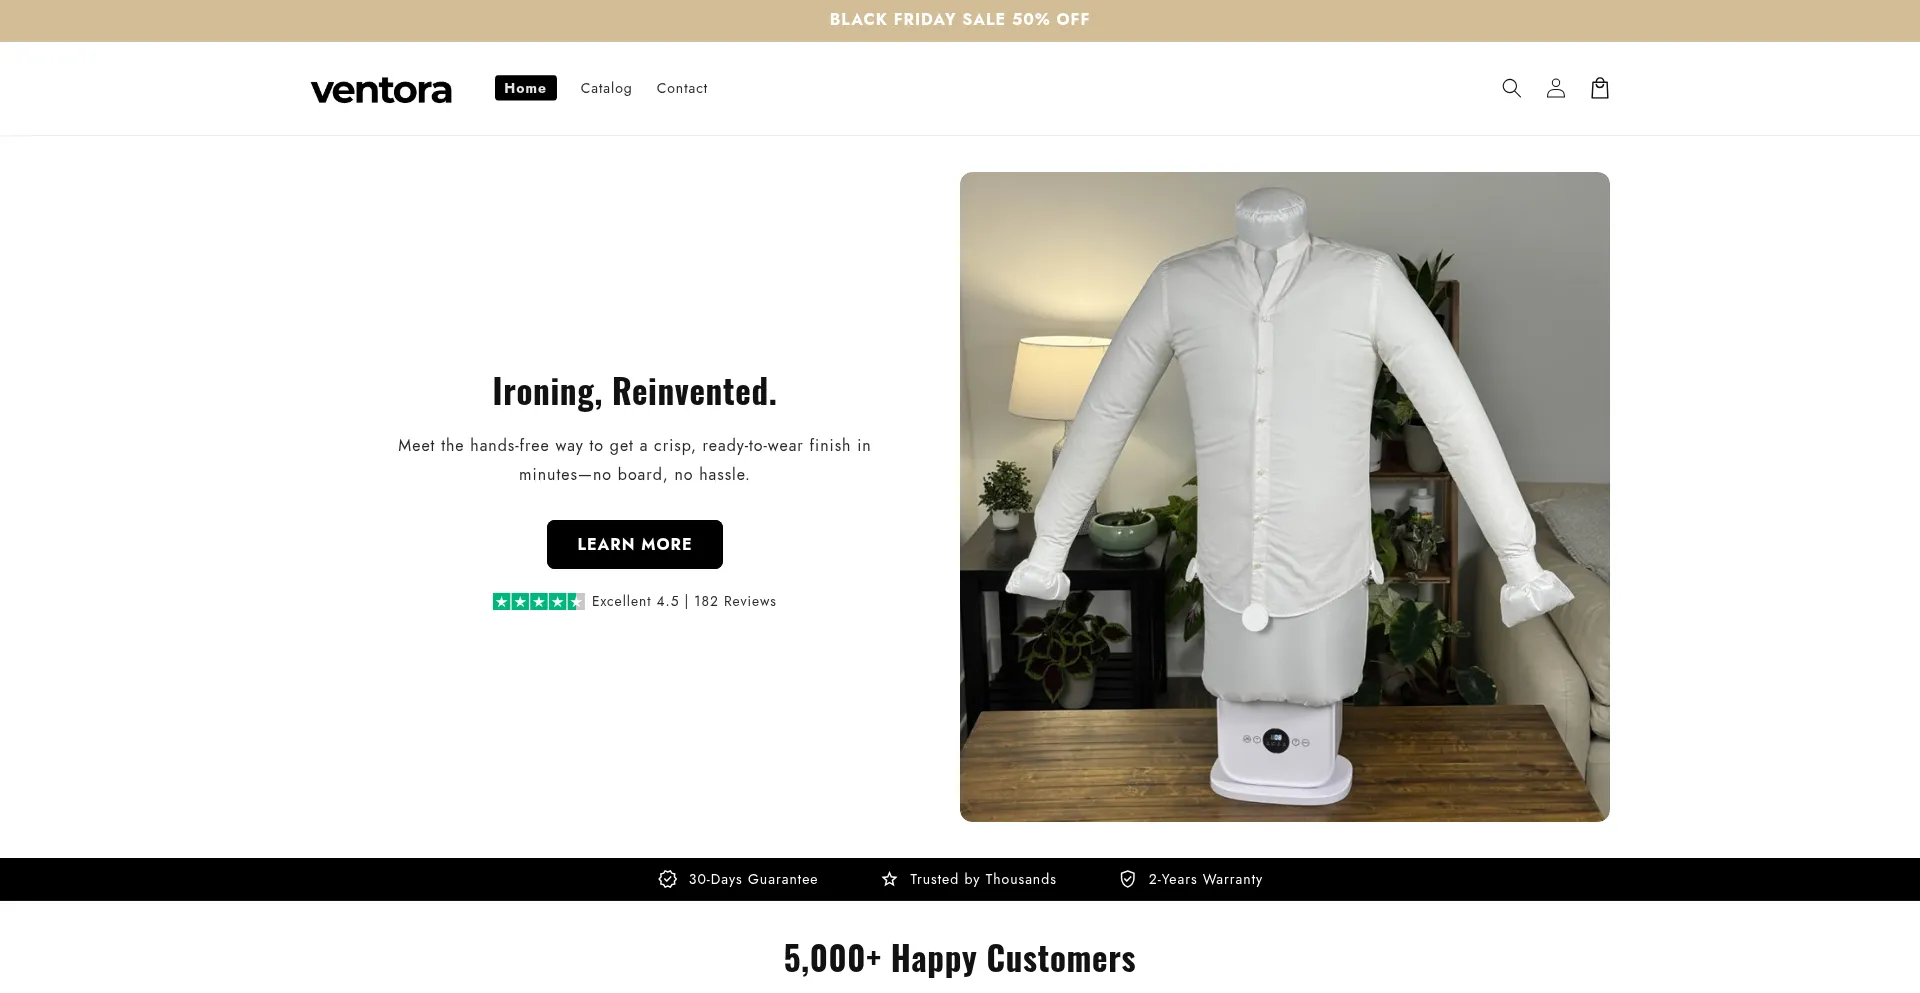Open the shopping cart bag icon

[1599, 88]
